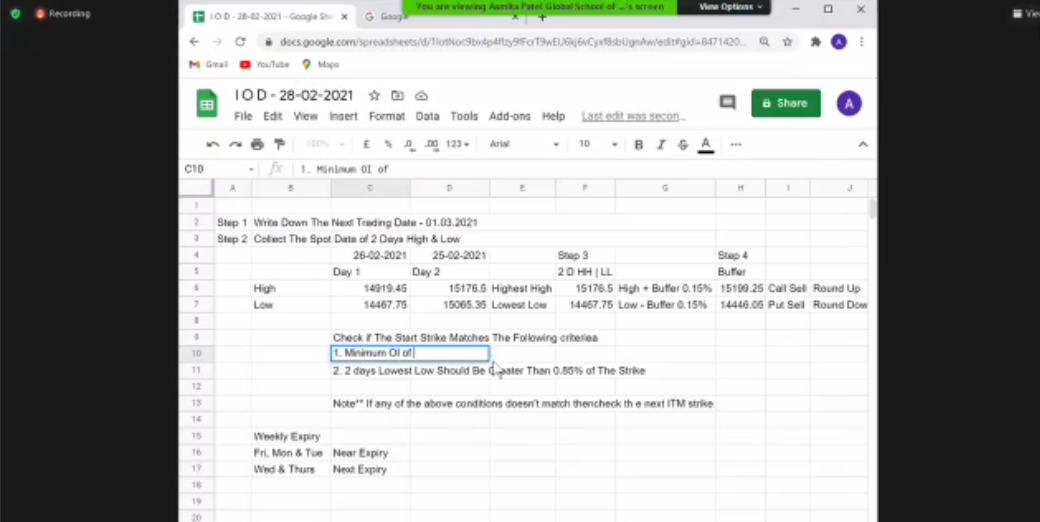Click the print icon
1040x522 pixels.
[257, 145]
